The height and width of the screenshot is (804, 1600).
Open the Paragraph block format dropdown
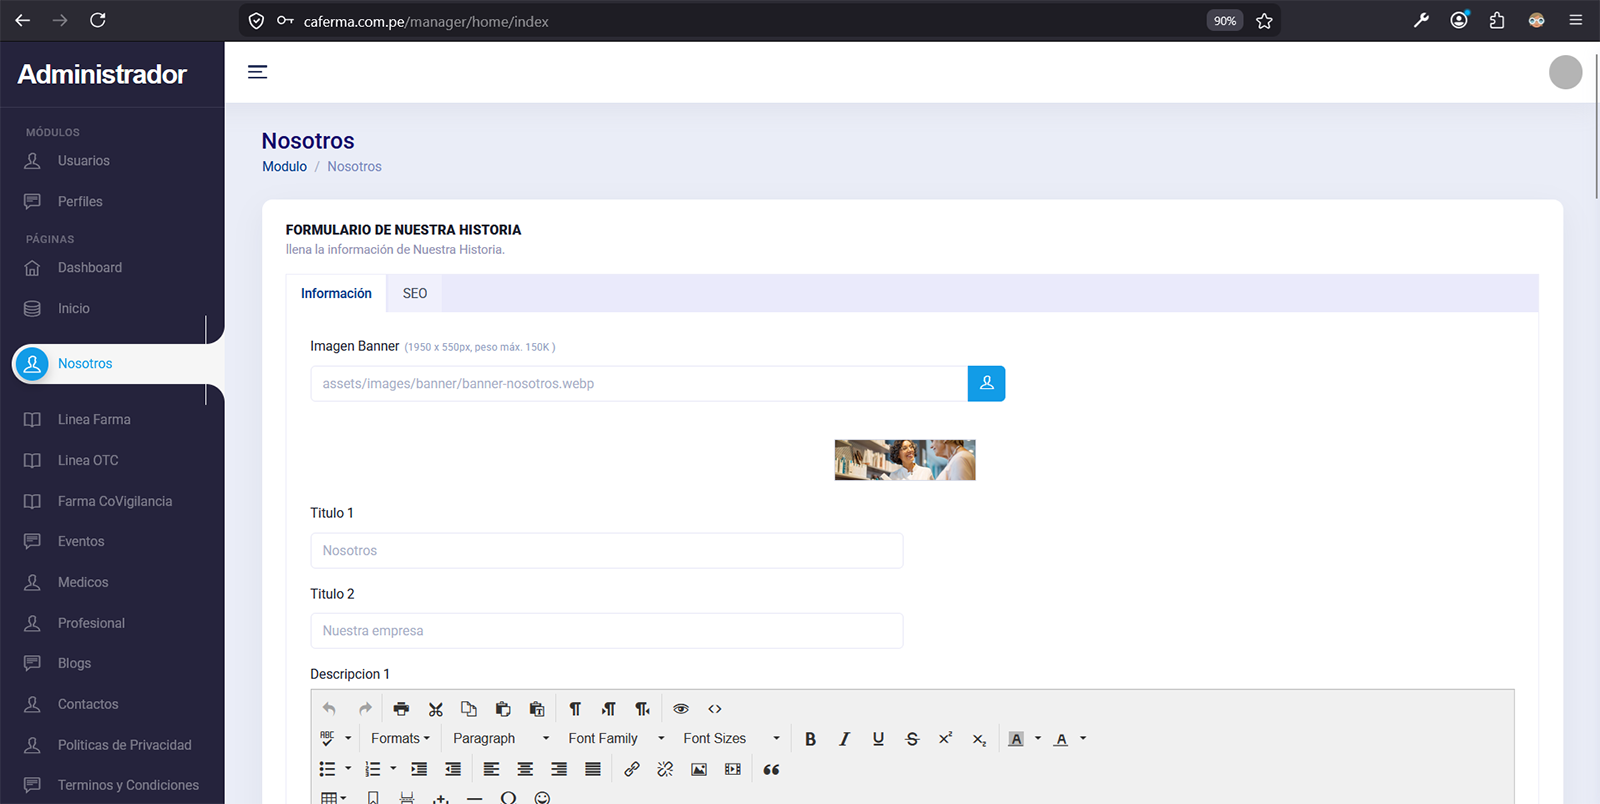(x=501, y=739)
